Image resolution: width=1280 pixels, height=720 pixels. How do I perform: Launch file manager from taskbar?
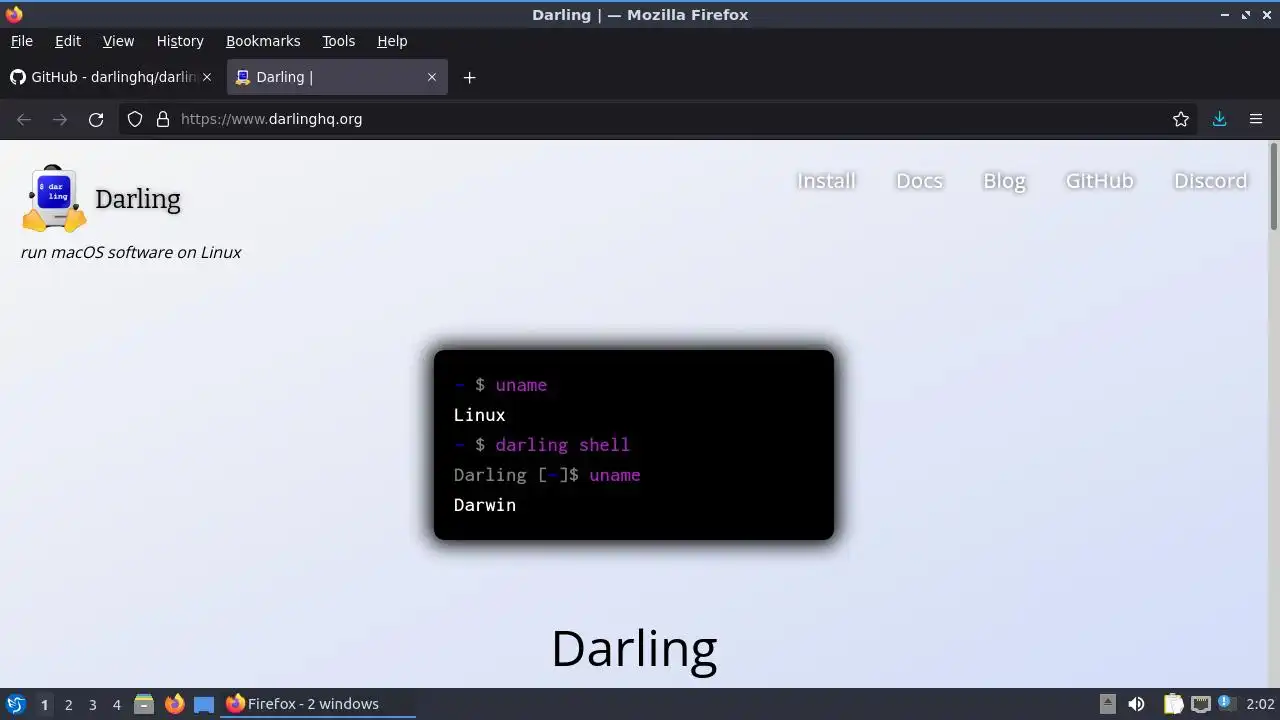(x=144, y=704)
